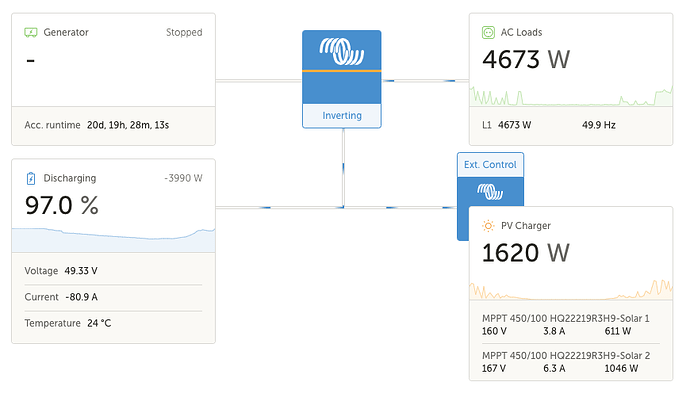Click the Ext. Control label
Viewport: 690px width, 405px height.
click(490, 164)
